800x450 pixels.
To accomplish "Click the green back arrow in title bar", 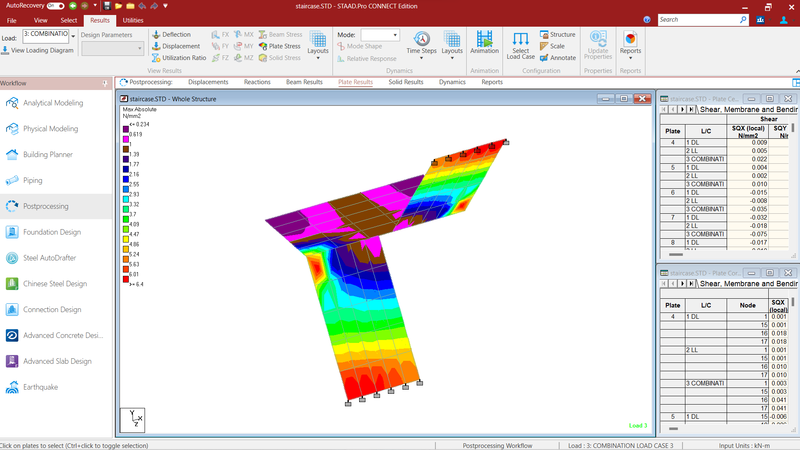I will 73,6.
